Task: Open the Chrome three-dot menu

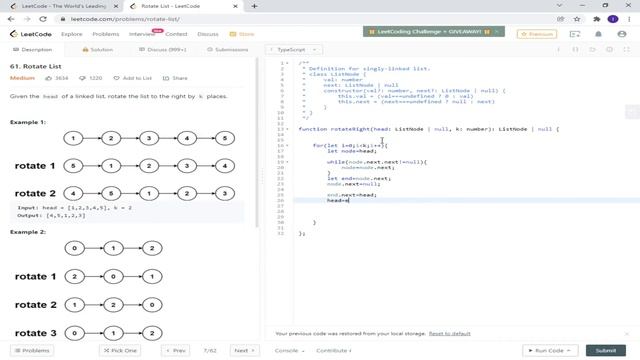Action: 629,19
